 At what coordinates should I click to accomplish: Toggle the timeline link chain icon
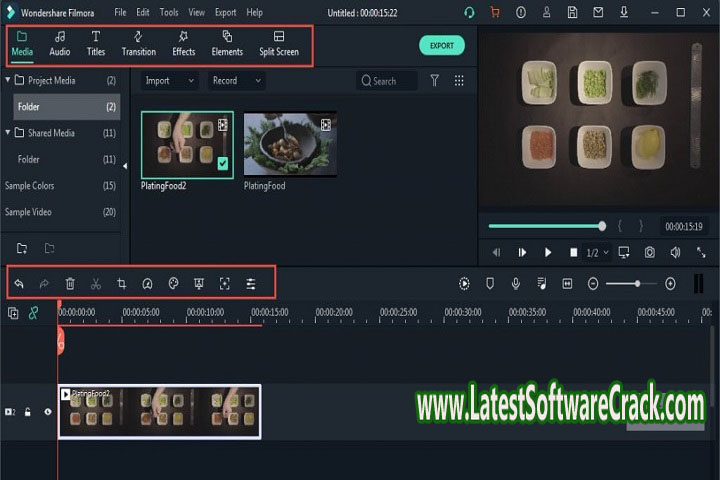pos(33,313)
